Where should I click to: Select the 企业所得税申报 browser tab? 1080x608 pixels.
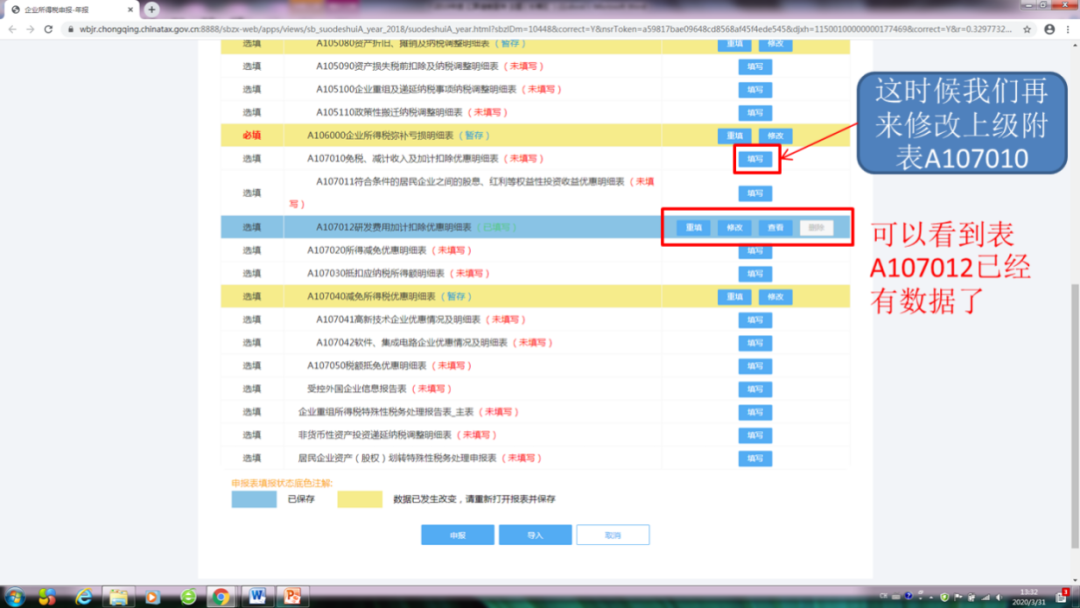pos(70,9)
